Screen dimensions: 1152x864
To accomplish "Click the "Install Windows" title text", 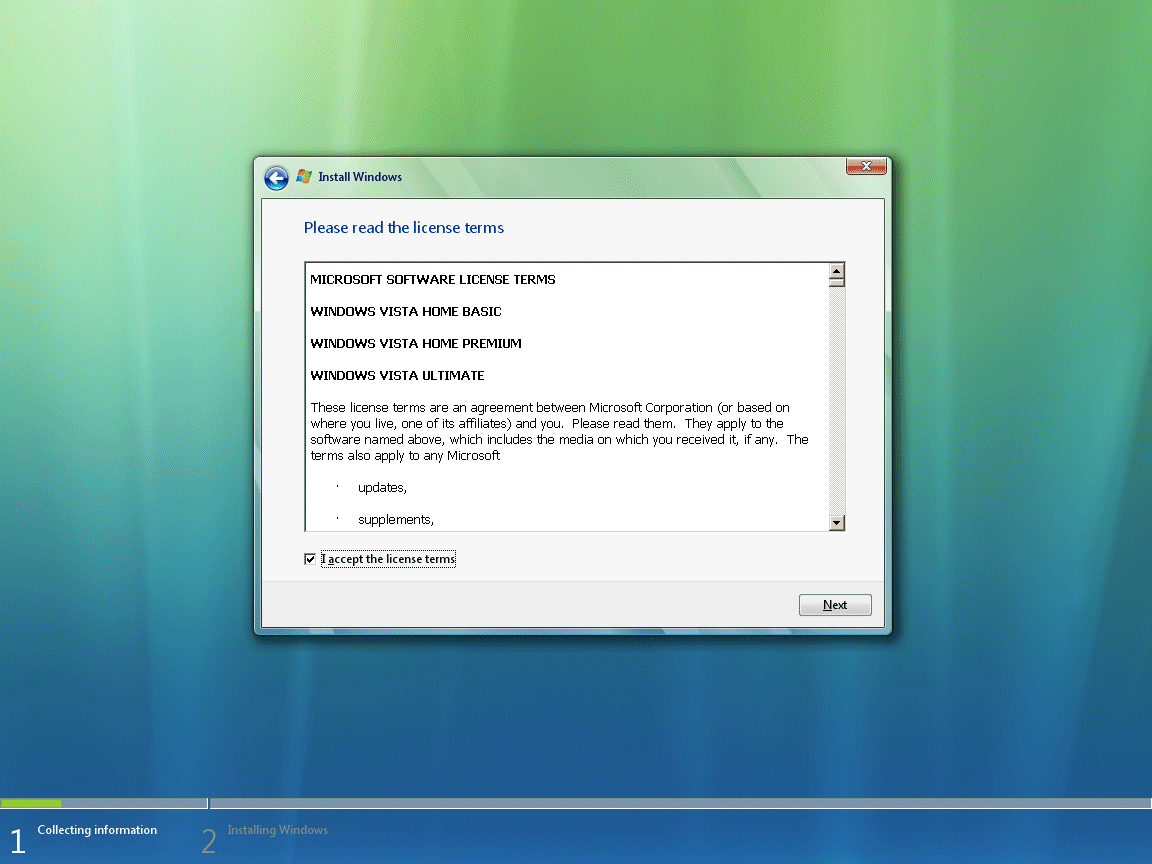I will click(360, 177).
